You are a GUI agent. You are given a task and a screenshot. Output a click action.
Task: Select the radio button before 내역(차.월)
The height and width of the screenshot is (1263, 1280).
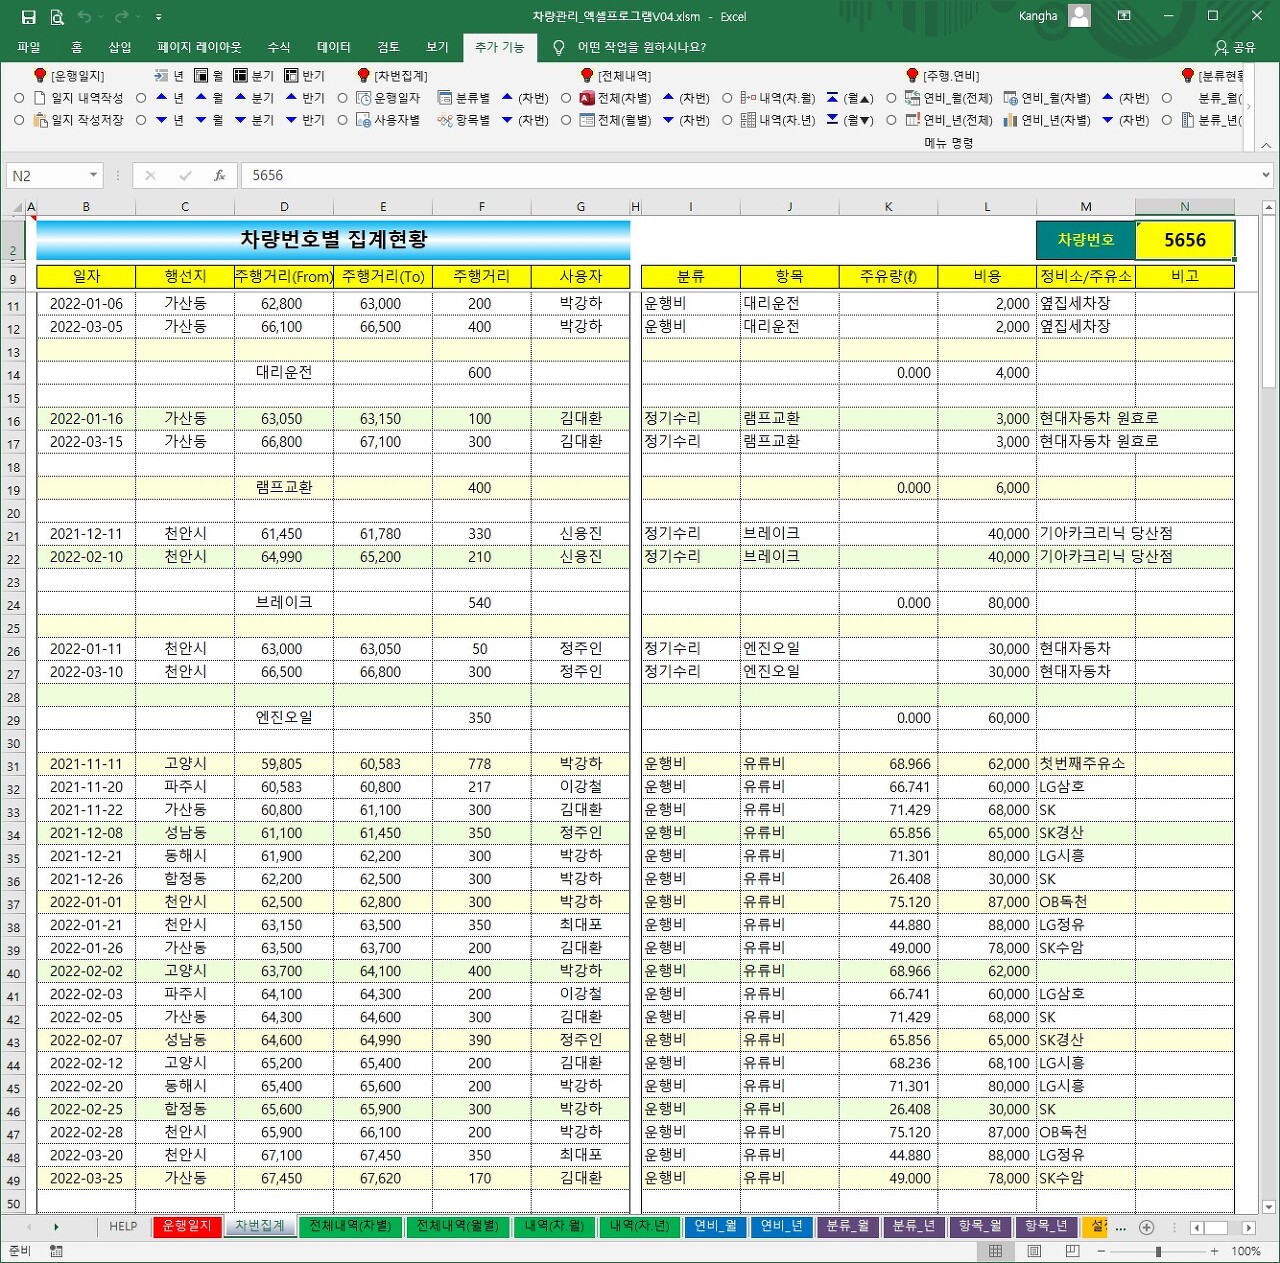click(727, 98)
